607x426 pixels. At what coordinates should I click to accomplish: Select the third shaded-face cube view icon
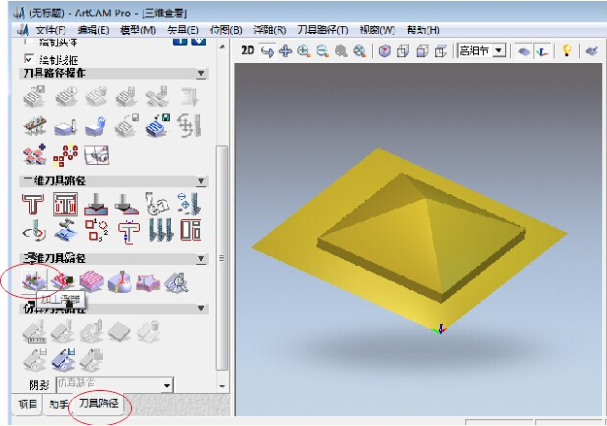[x=422, y=51]
